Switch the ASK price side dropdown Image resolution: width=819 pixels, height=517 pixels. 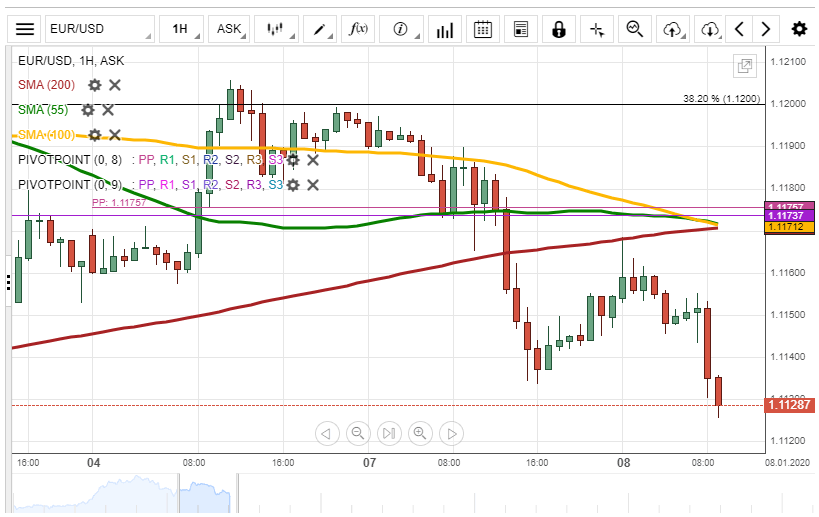[229, 29]
